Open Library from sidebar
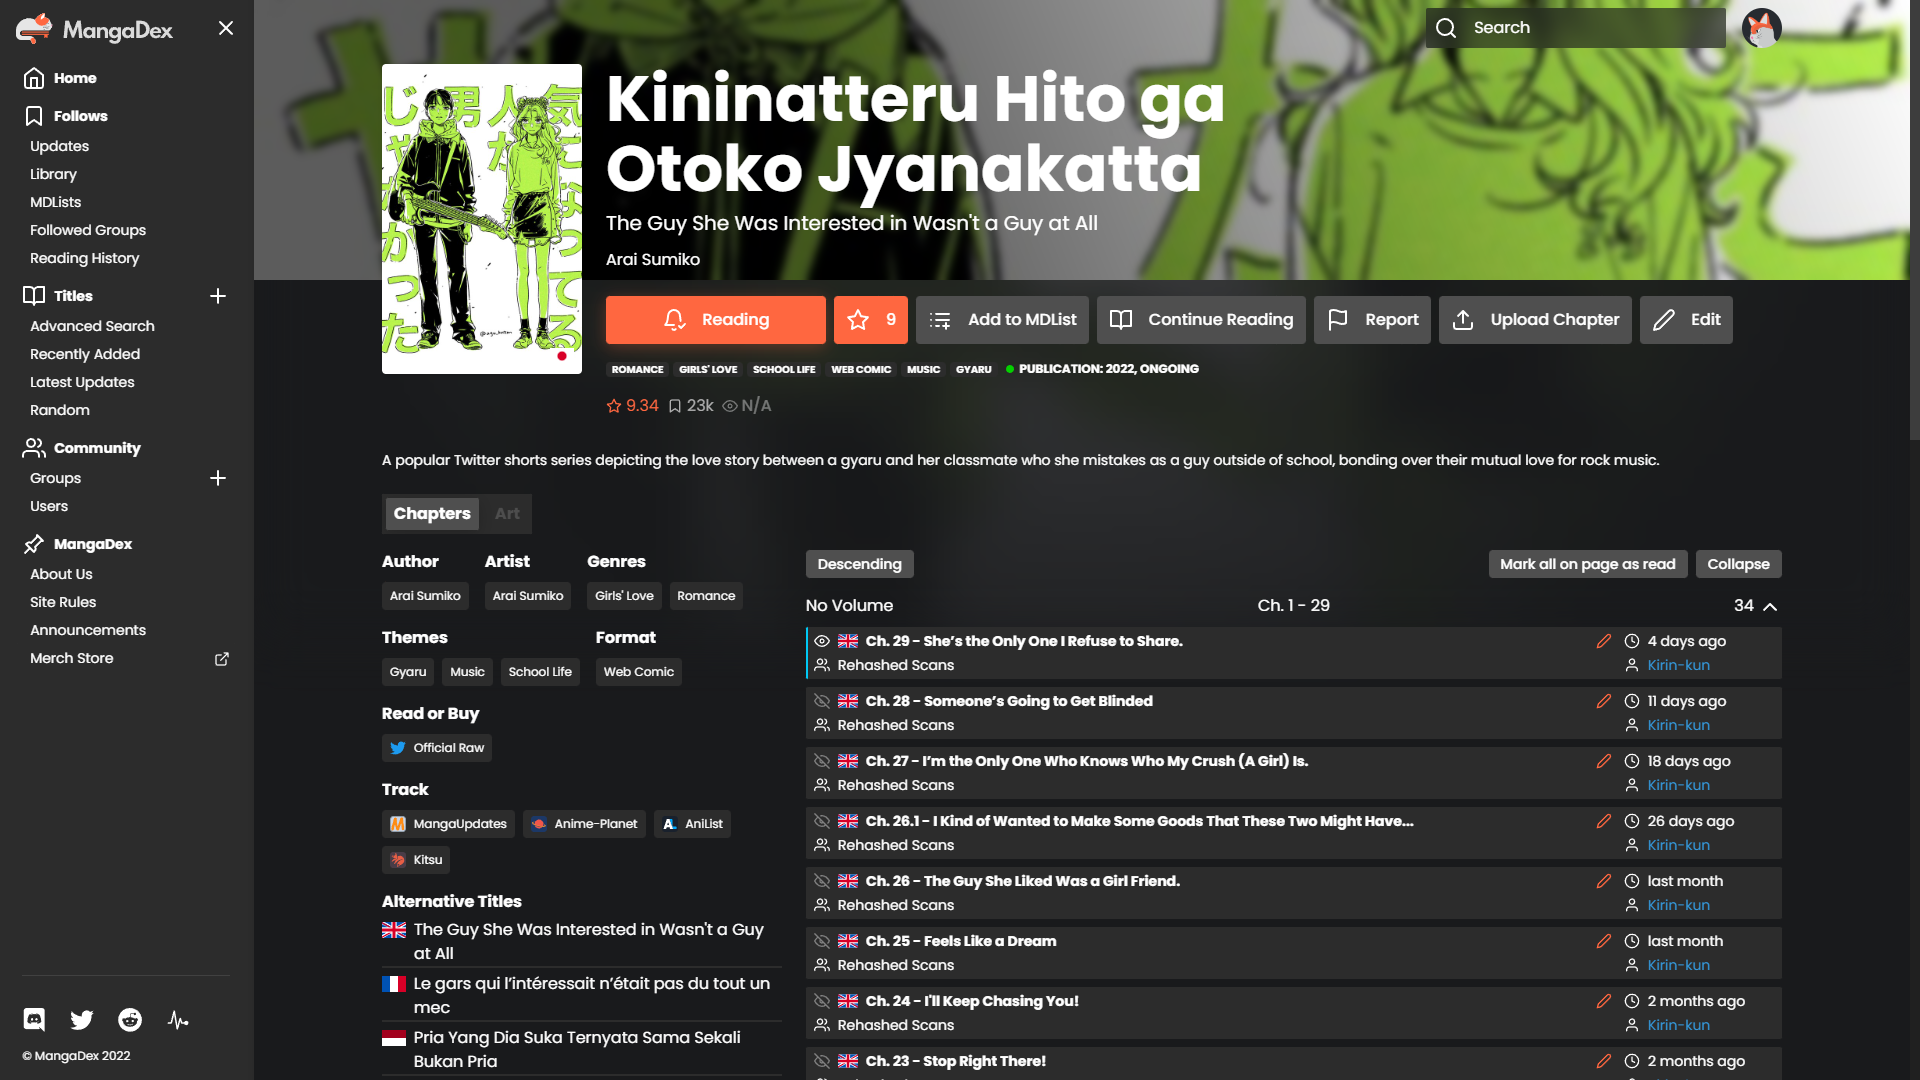 coord(53,174)
